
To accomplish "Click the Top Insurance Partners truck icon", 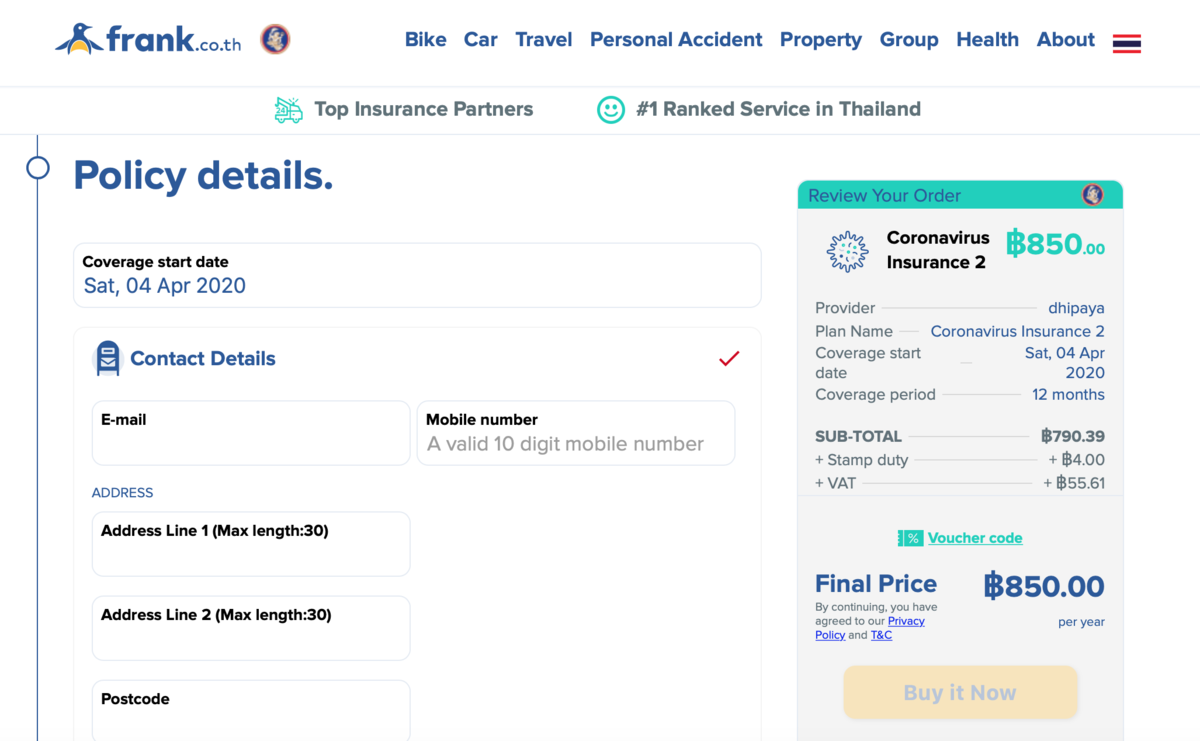I will pyautogui.click(x=289, y=110).
